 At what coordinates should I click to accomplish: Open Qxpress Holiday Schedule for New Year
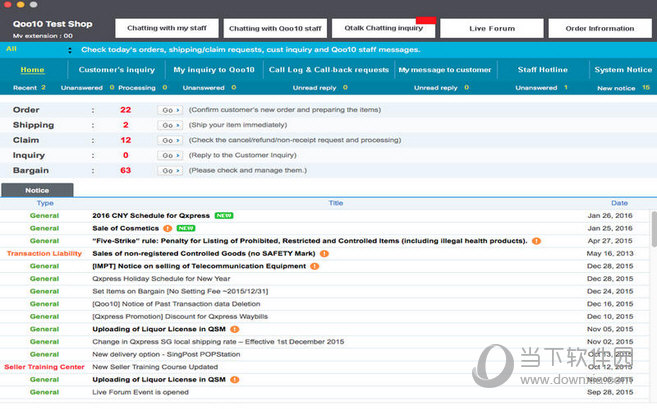(161, 279)
